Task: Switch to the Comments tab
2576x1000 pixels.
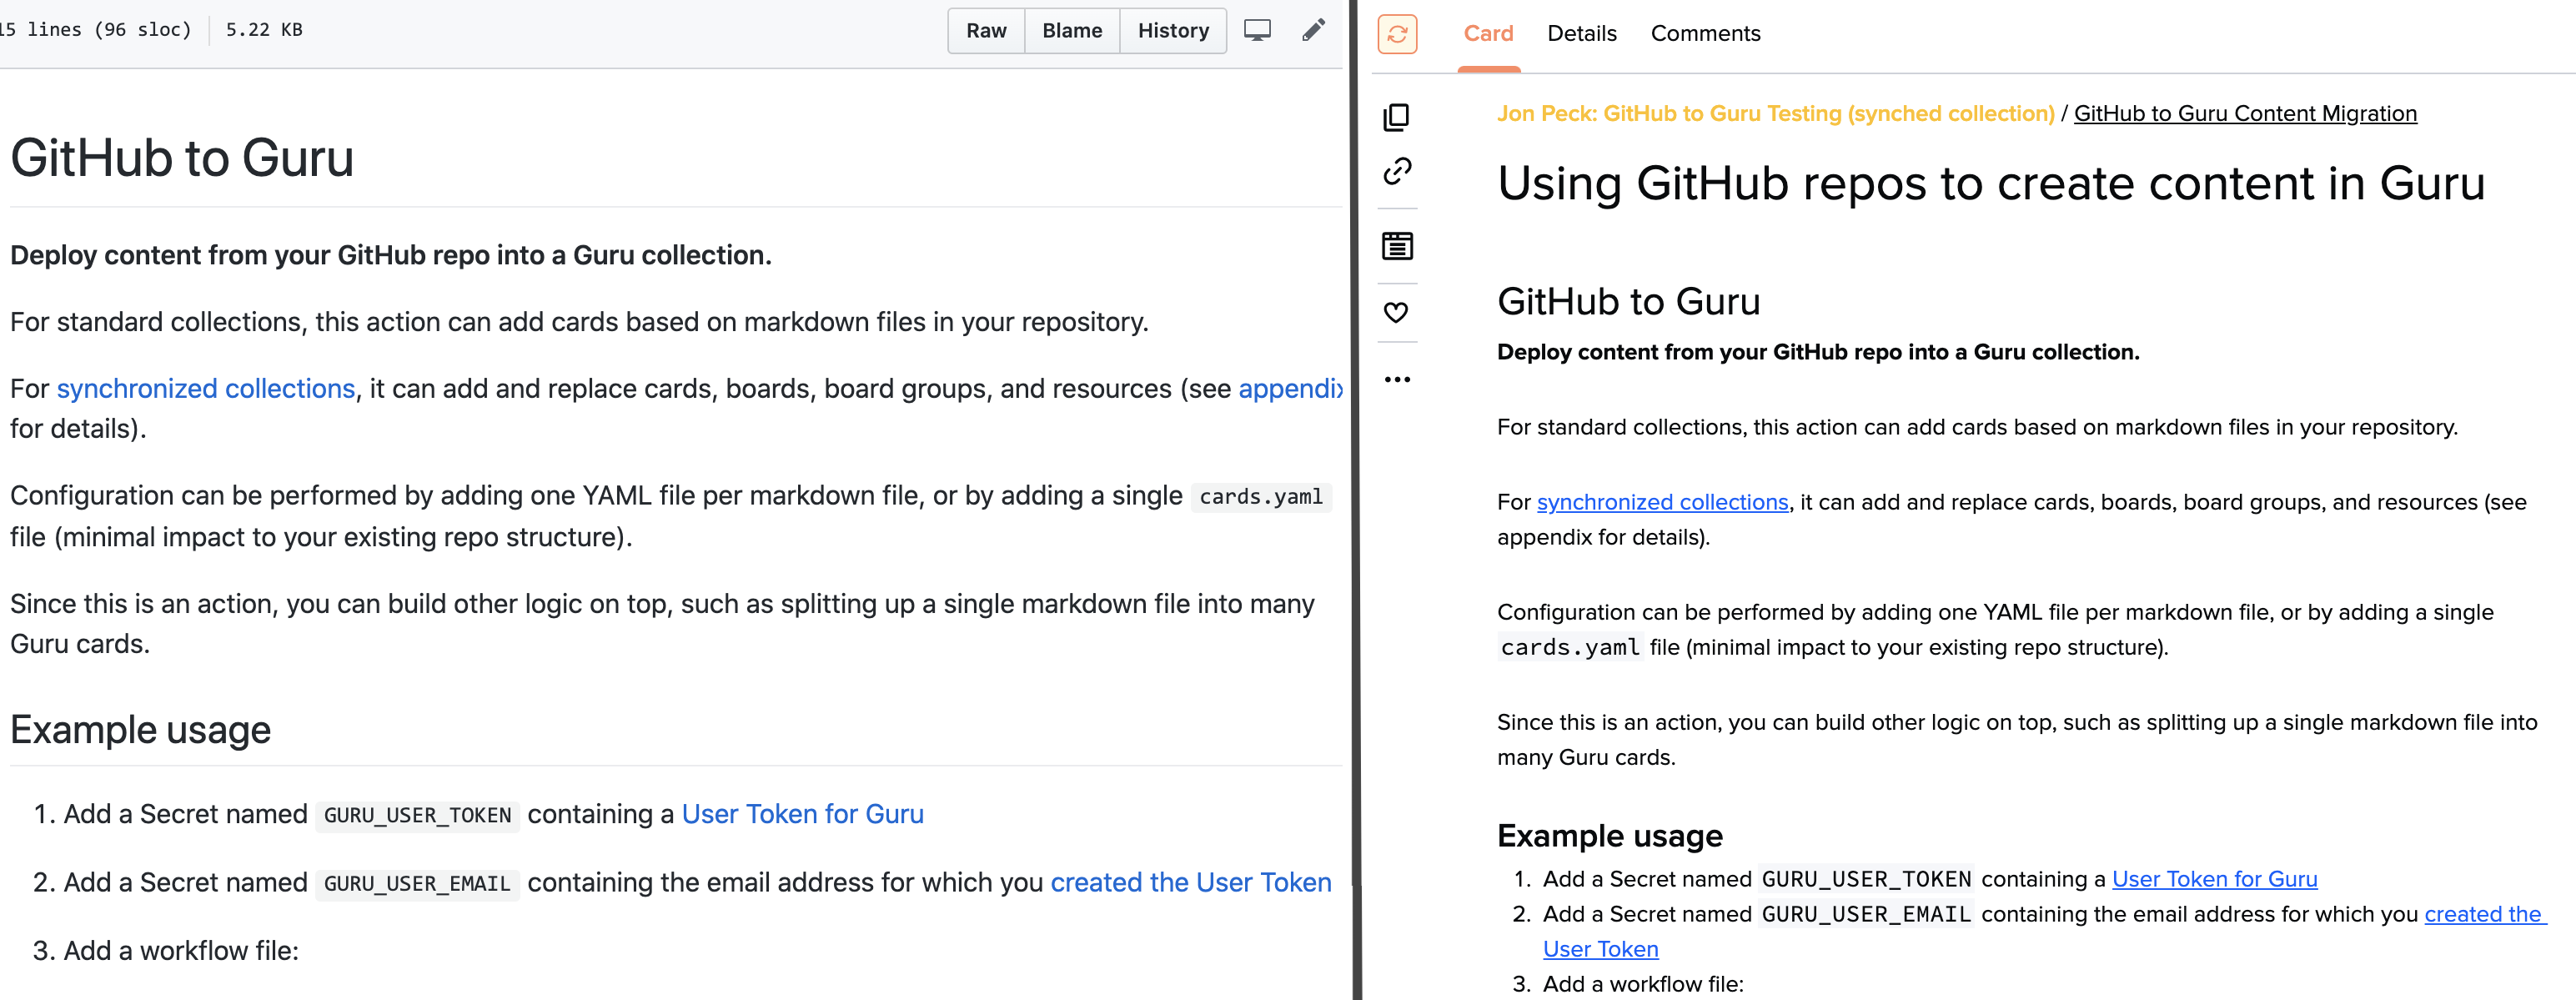Action: [1705, 34]
